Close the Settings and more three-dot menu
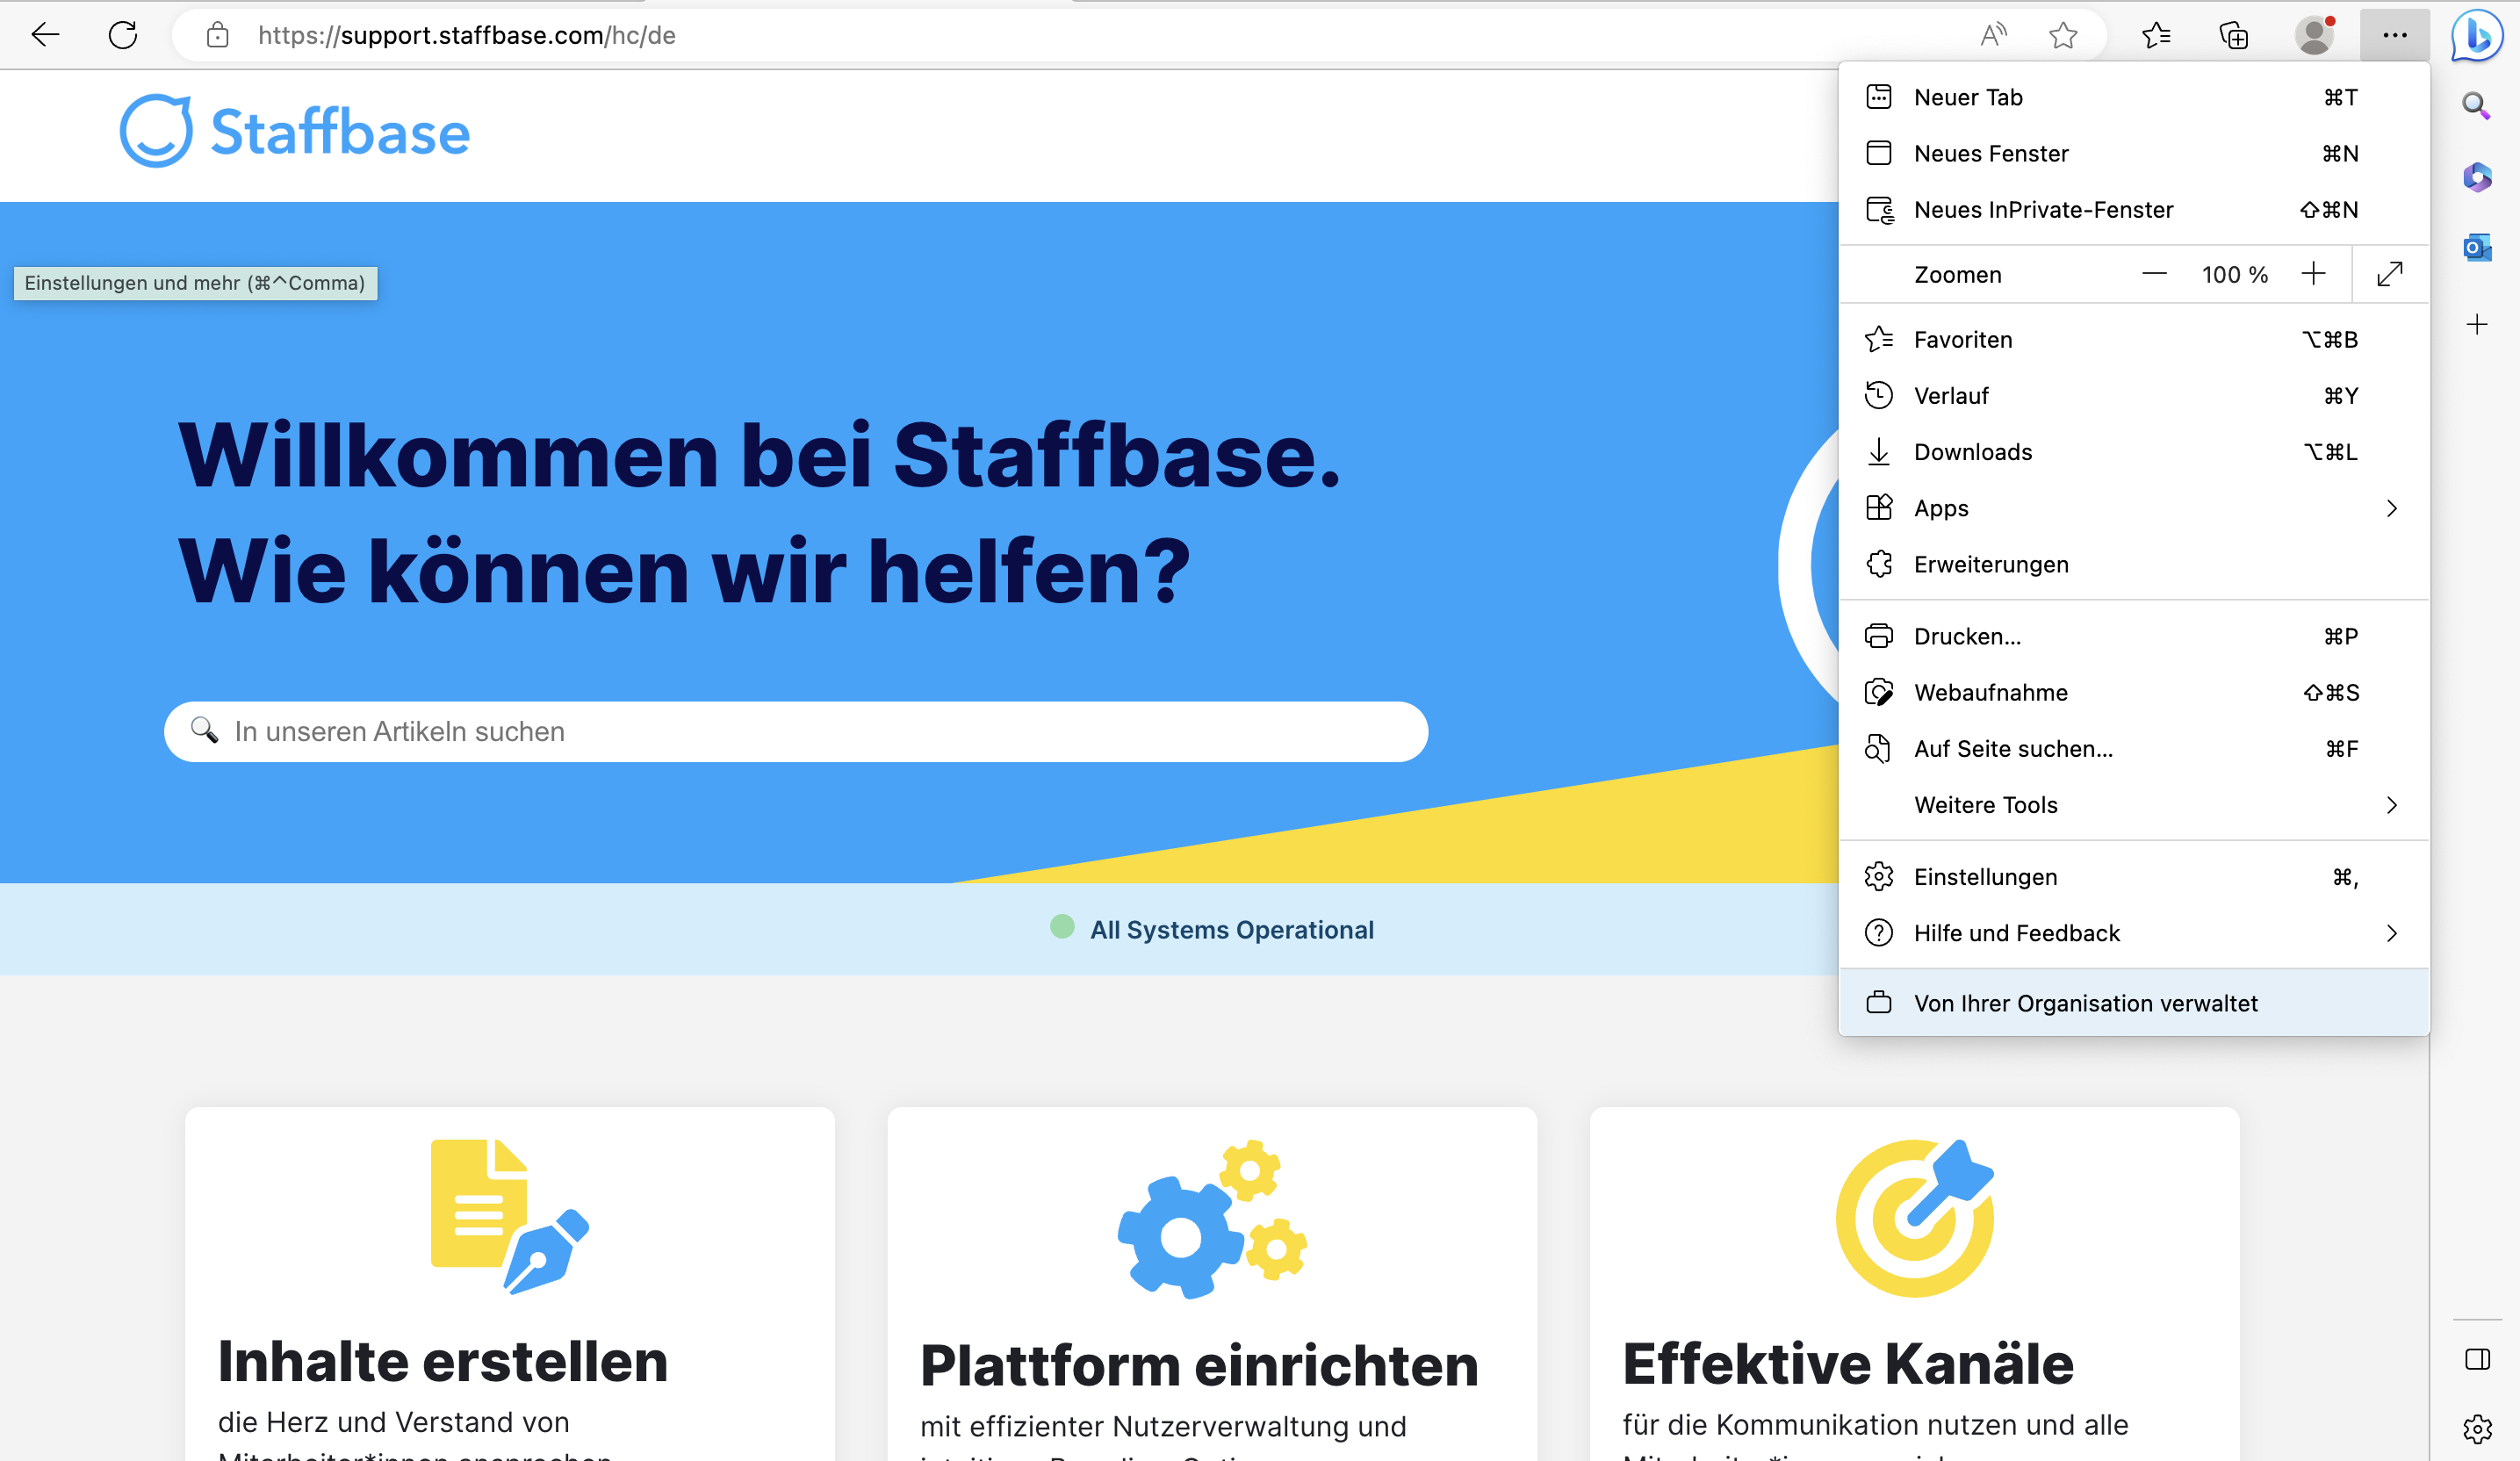The width and height of the screenshot is (2520, 1461). [x=2395, y=36]
